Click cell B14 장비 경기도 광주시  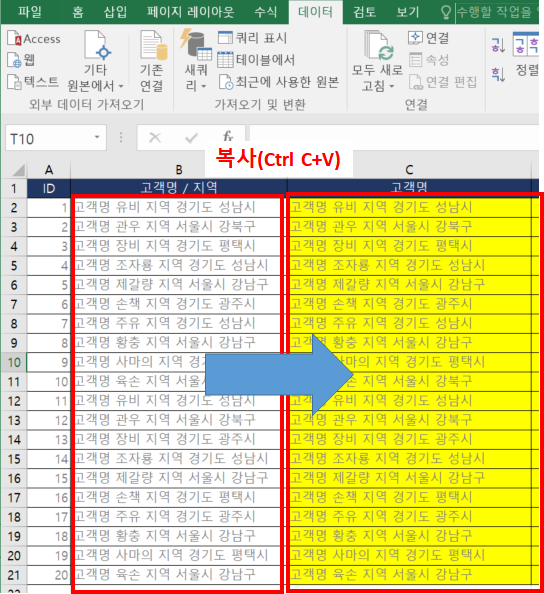tap(179, 439)
